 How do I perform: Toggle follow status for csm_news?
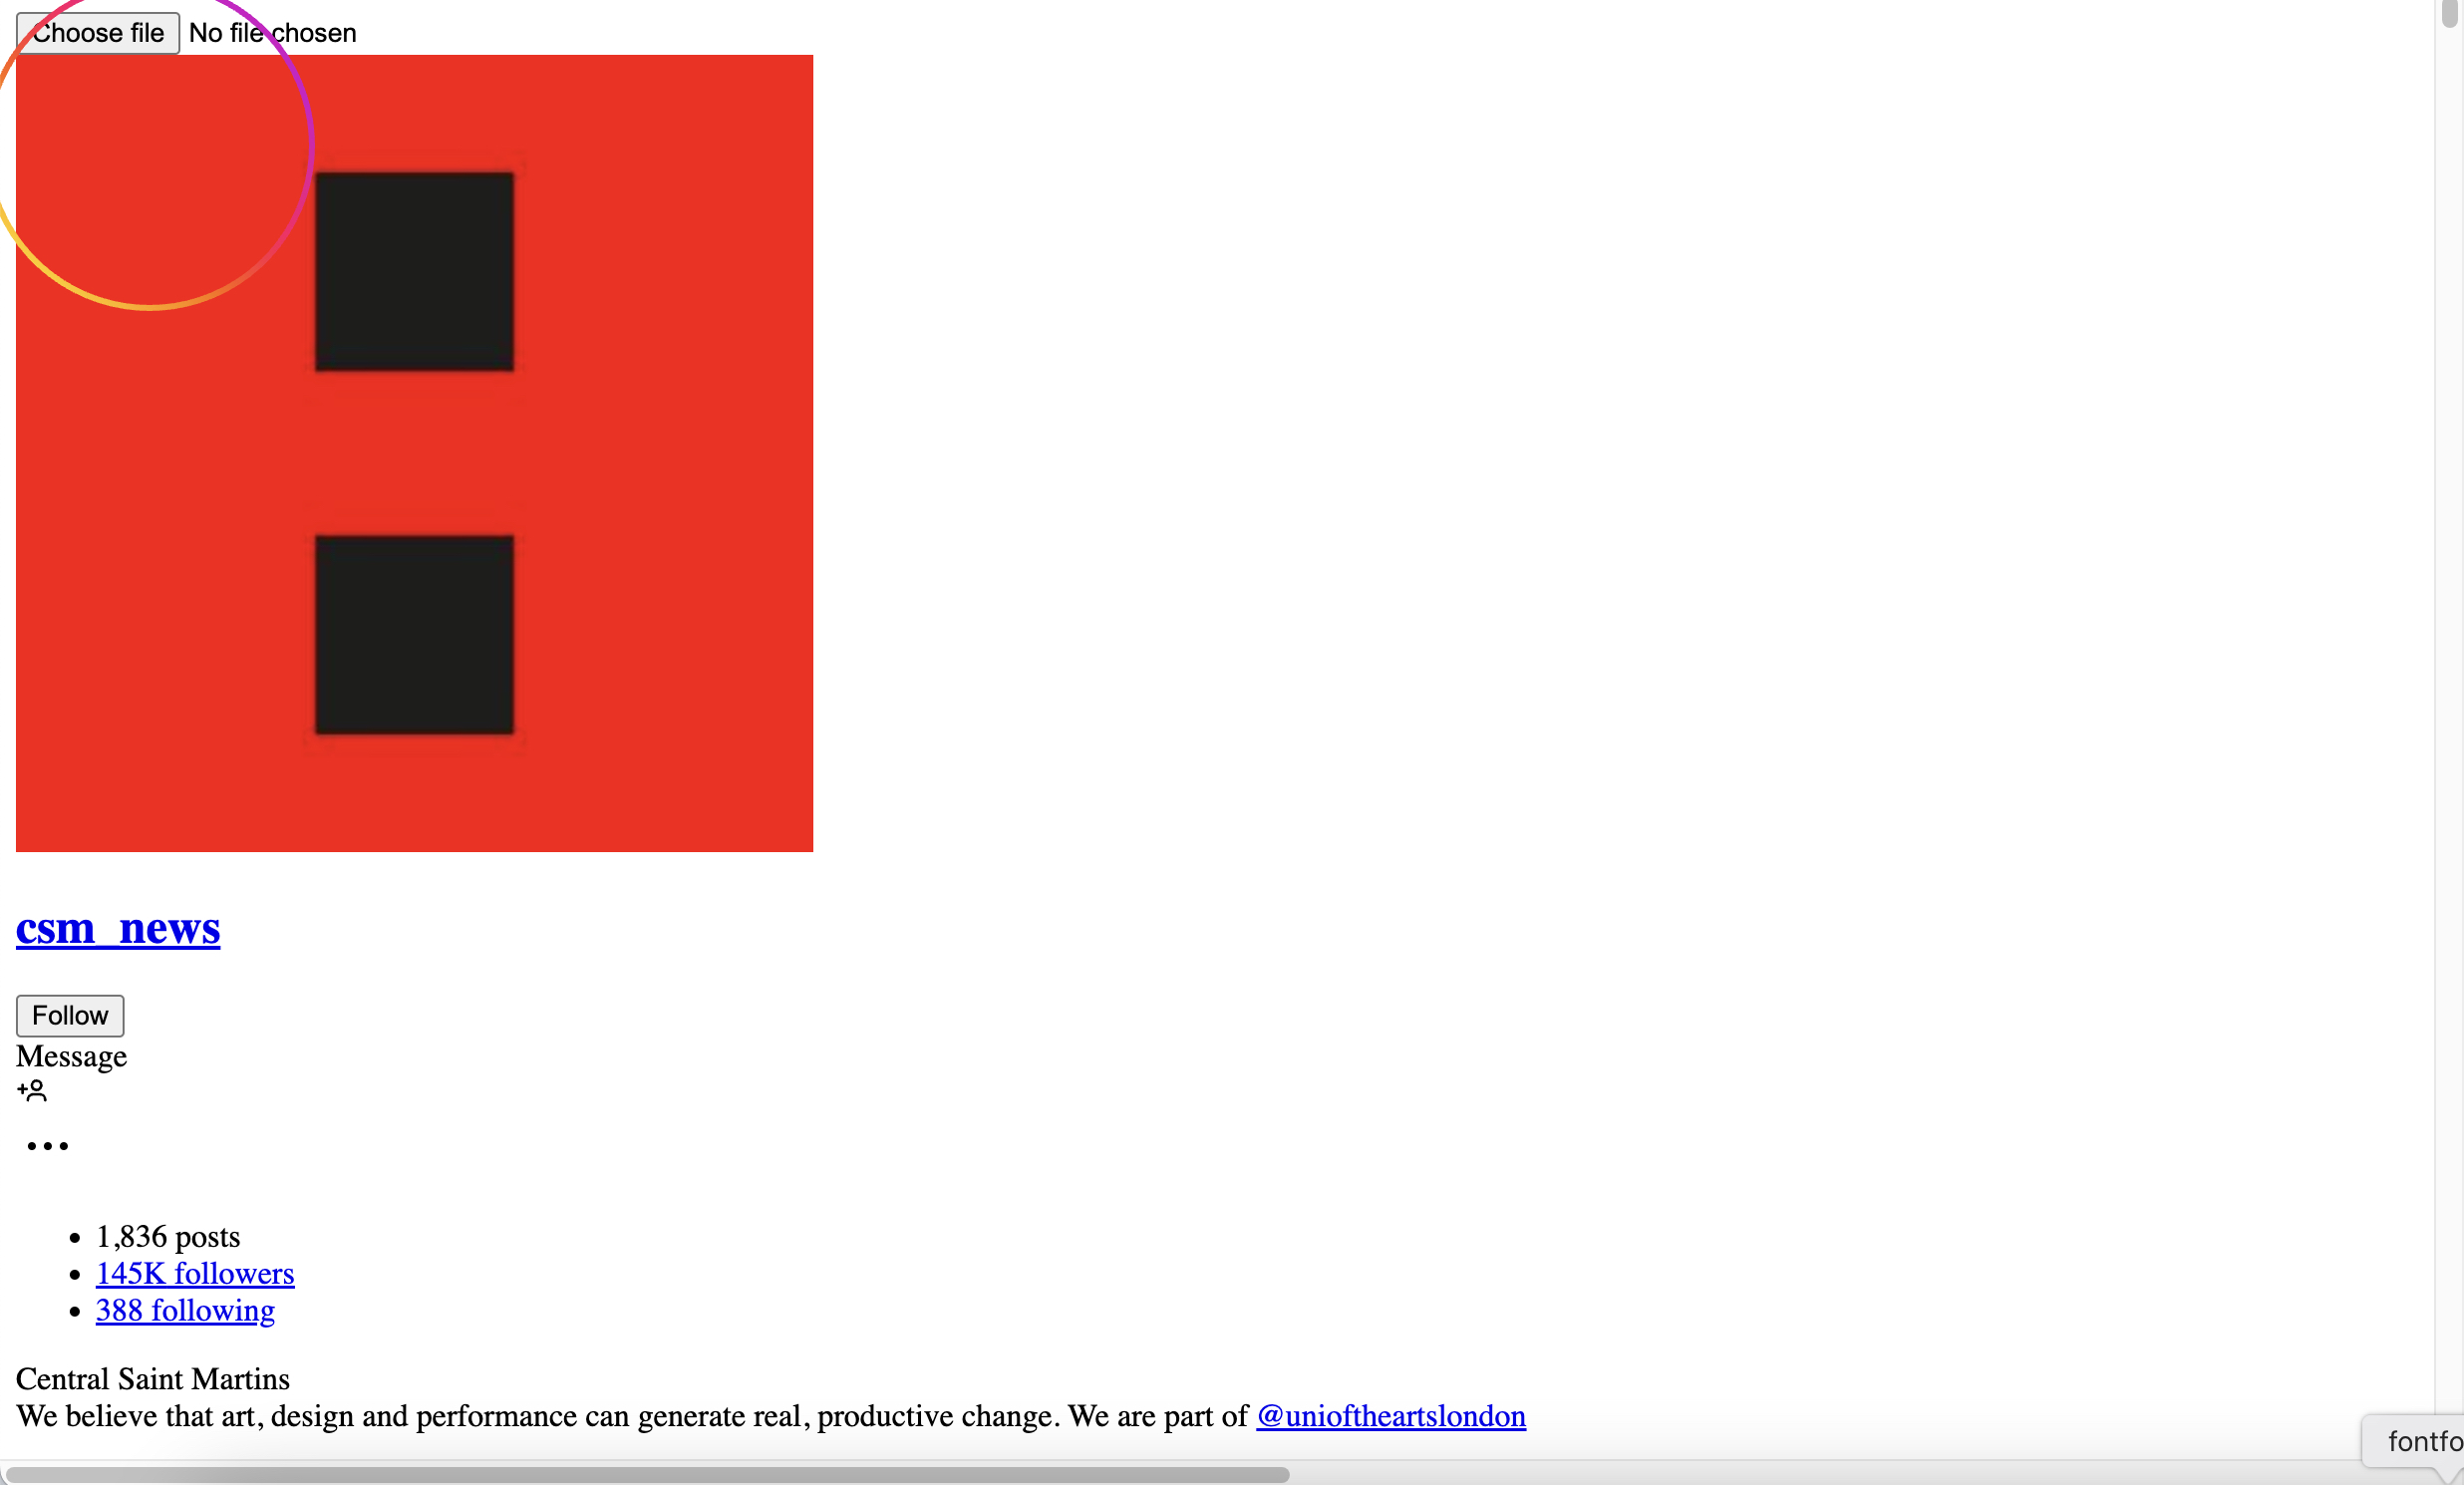(x=67, y=1014)
